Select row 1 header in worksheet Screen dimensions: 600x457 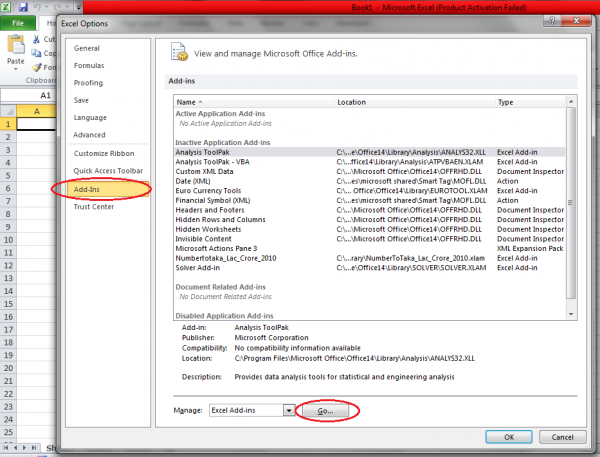point(8,124)
